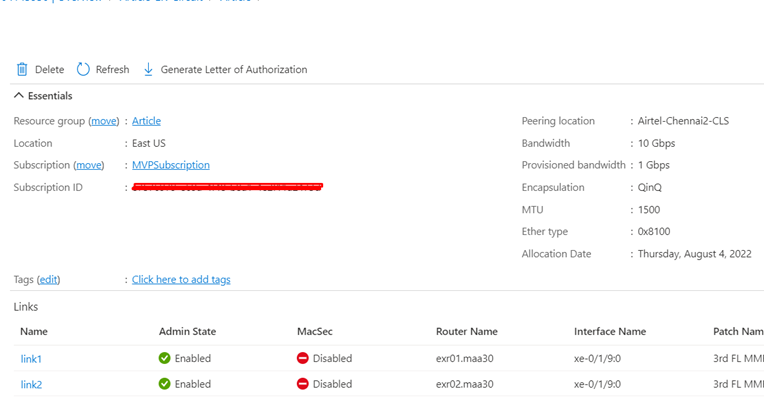Edit tags using the edit link

click(48, 280)
